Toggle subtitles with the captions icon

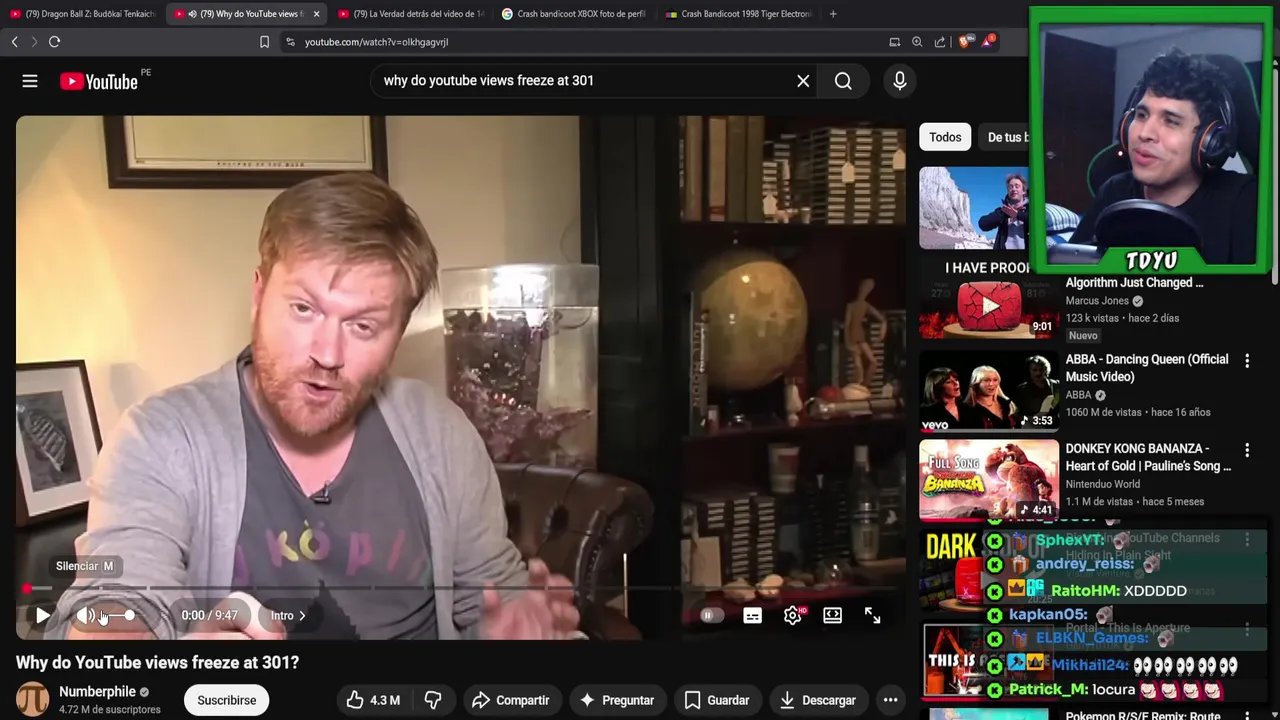752,616
